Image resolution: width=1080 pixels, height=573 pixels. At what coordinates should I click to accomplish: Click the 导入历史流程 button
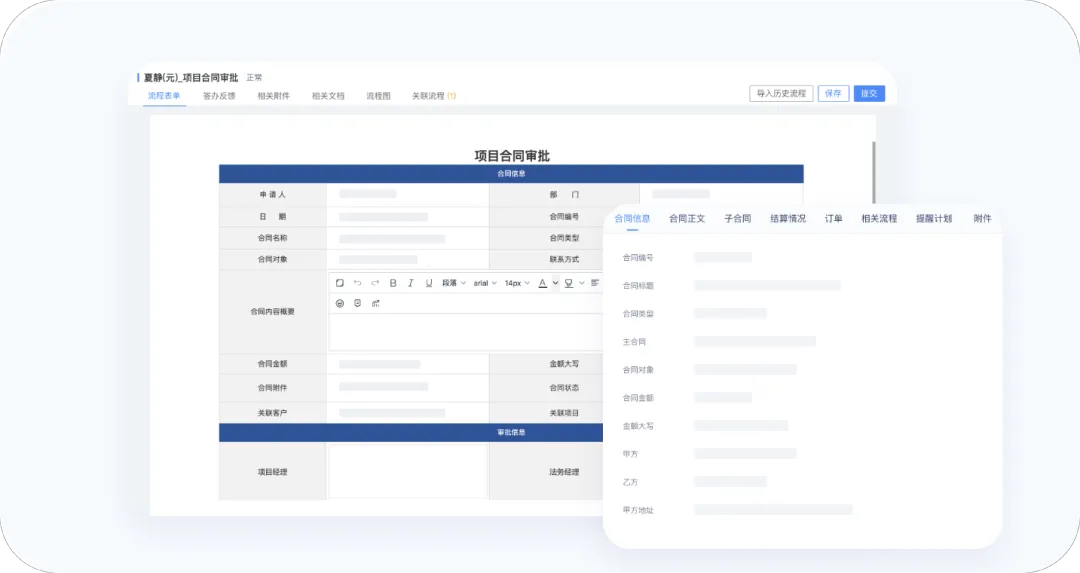click(x=781, y=93)
